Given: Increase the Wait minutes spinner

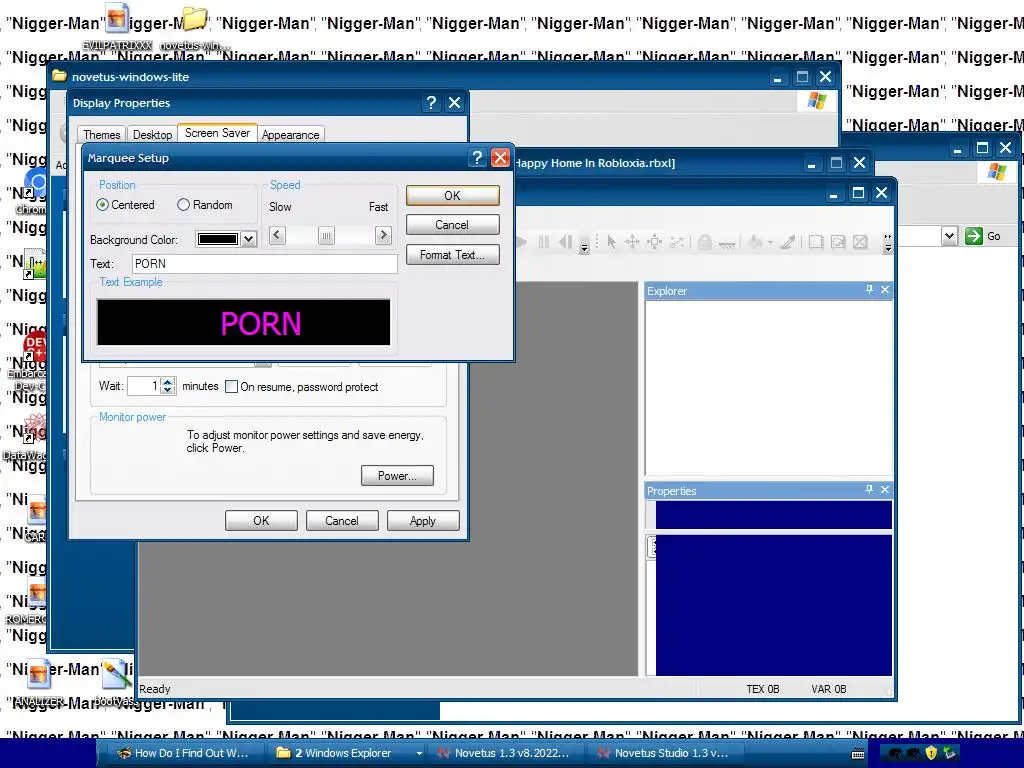Looking at the screenshot, I should pos(168,382).
